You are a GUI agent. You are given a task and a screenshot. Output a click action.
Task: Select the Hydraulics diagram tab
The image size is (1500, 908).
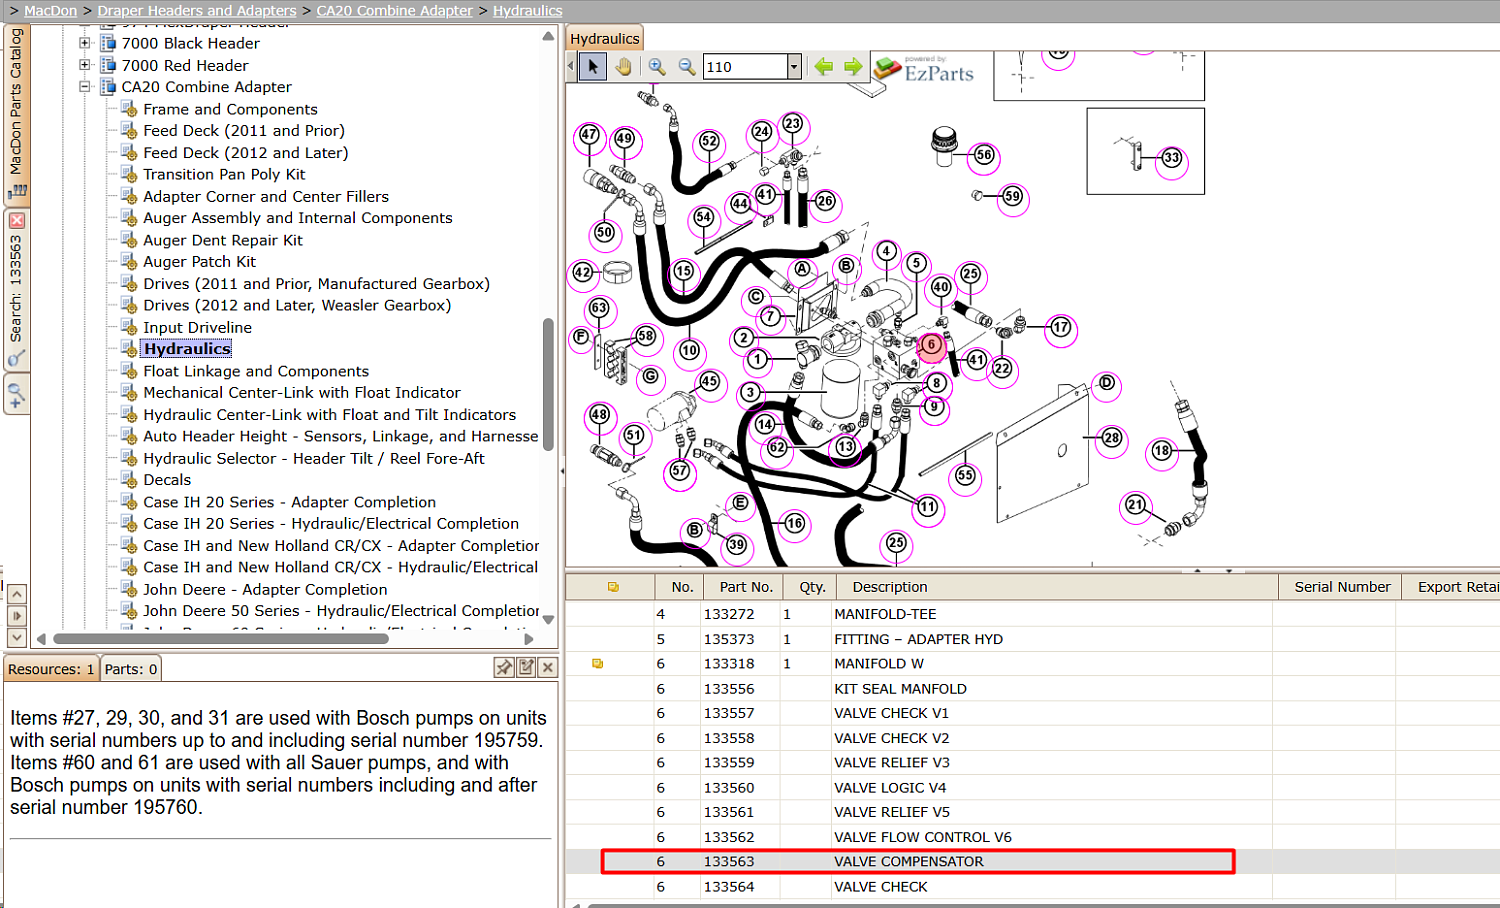605,38
